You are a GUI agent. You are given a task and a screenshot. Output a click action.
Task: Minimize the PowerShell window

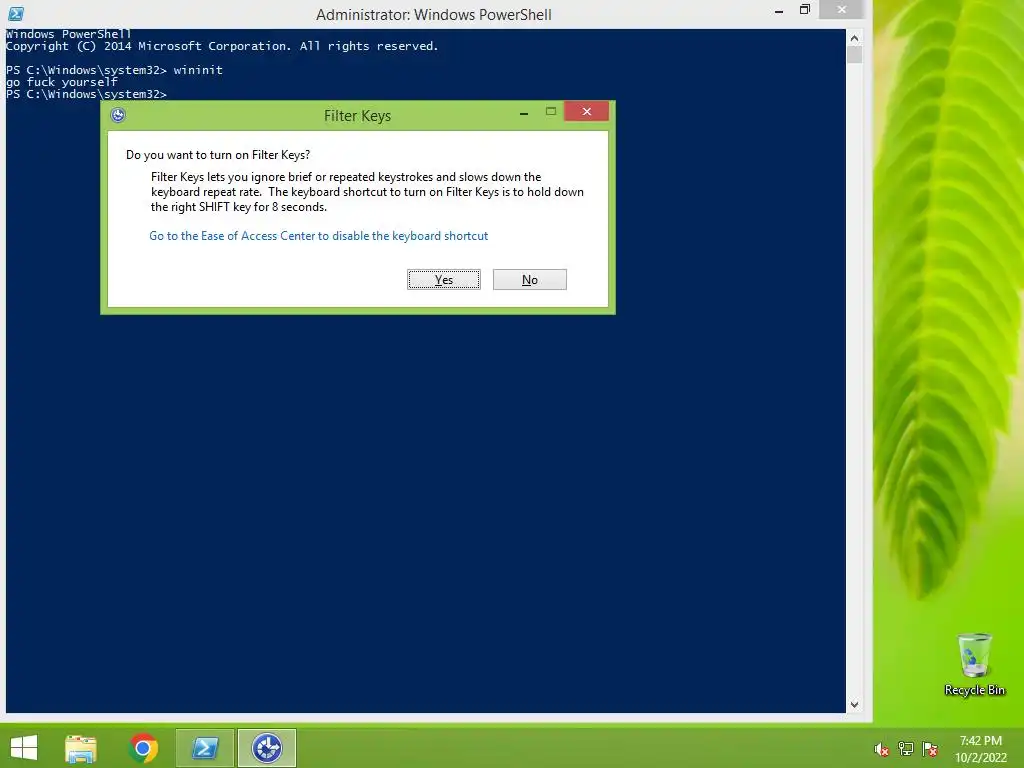778,11
